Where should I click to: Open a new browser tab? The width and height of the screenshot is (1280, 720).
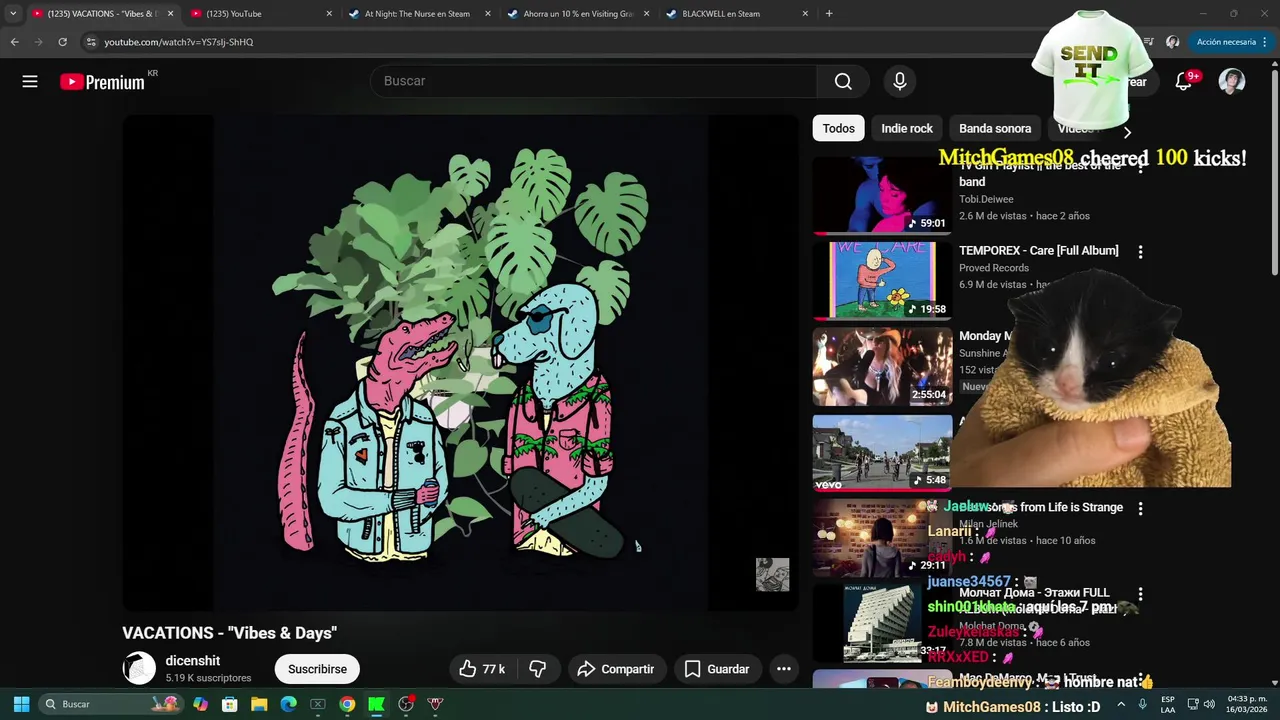829,14
